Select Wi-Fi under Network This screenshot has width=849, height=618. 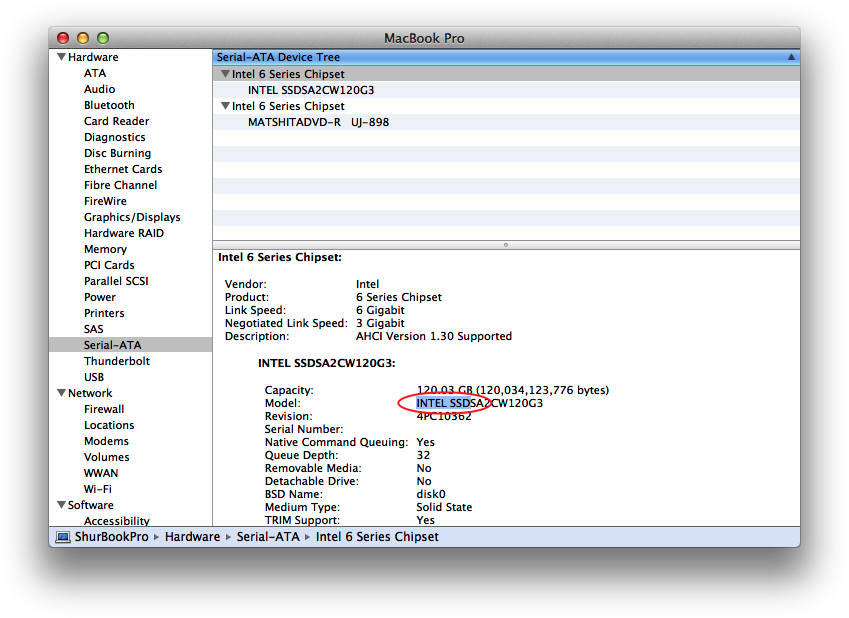click(x=97, y=489)
